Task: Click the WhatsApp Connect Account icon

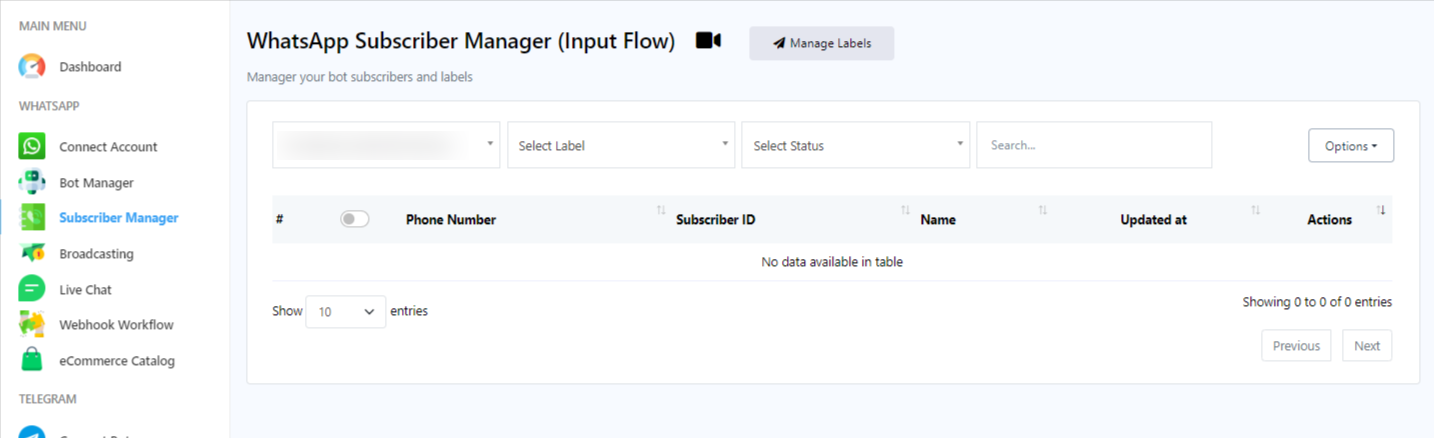Action: click(x=32, y=146)
